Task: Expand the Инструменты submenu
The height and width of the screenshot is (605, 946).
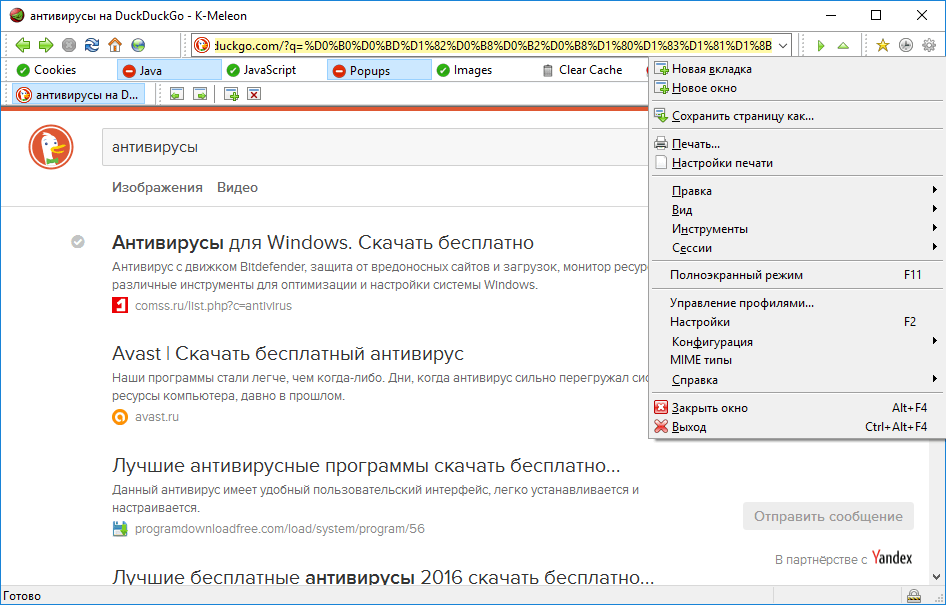Action: pos(796,229)
